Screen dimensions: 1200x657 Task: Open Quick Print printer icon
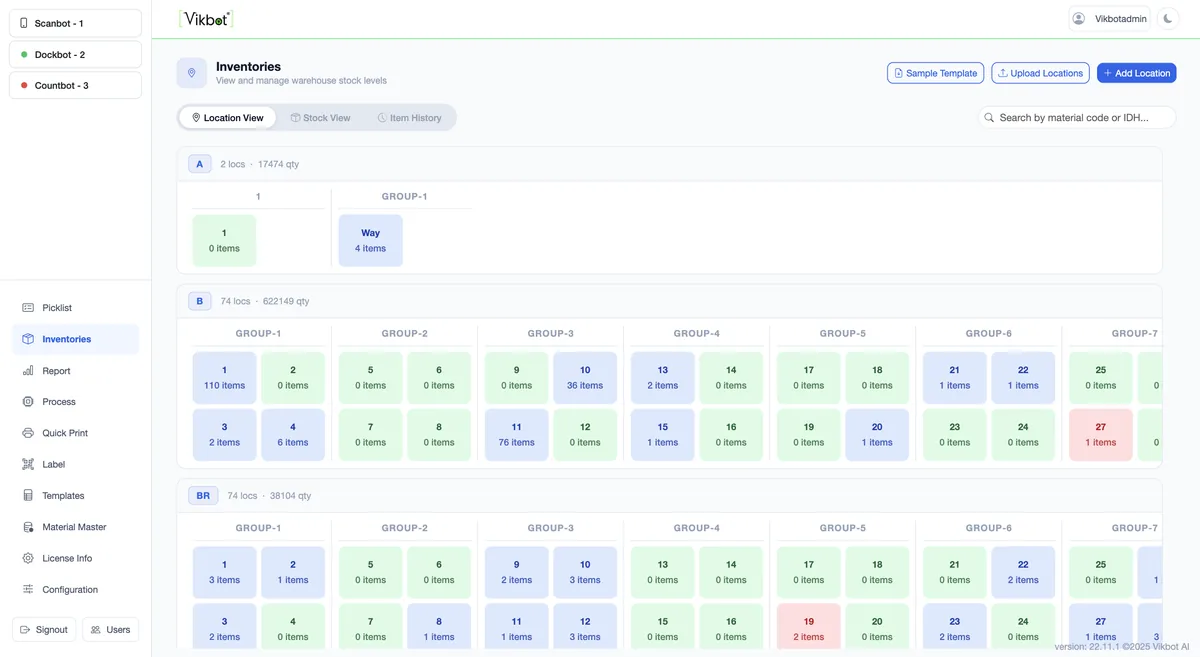28,433
